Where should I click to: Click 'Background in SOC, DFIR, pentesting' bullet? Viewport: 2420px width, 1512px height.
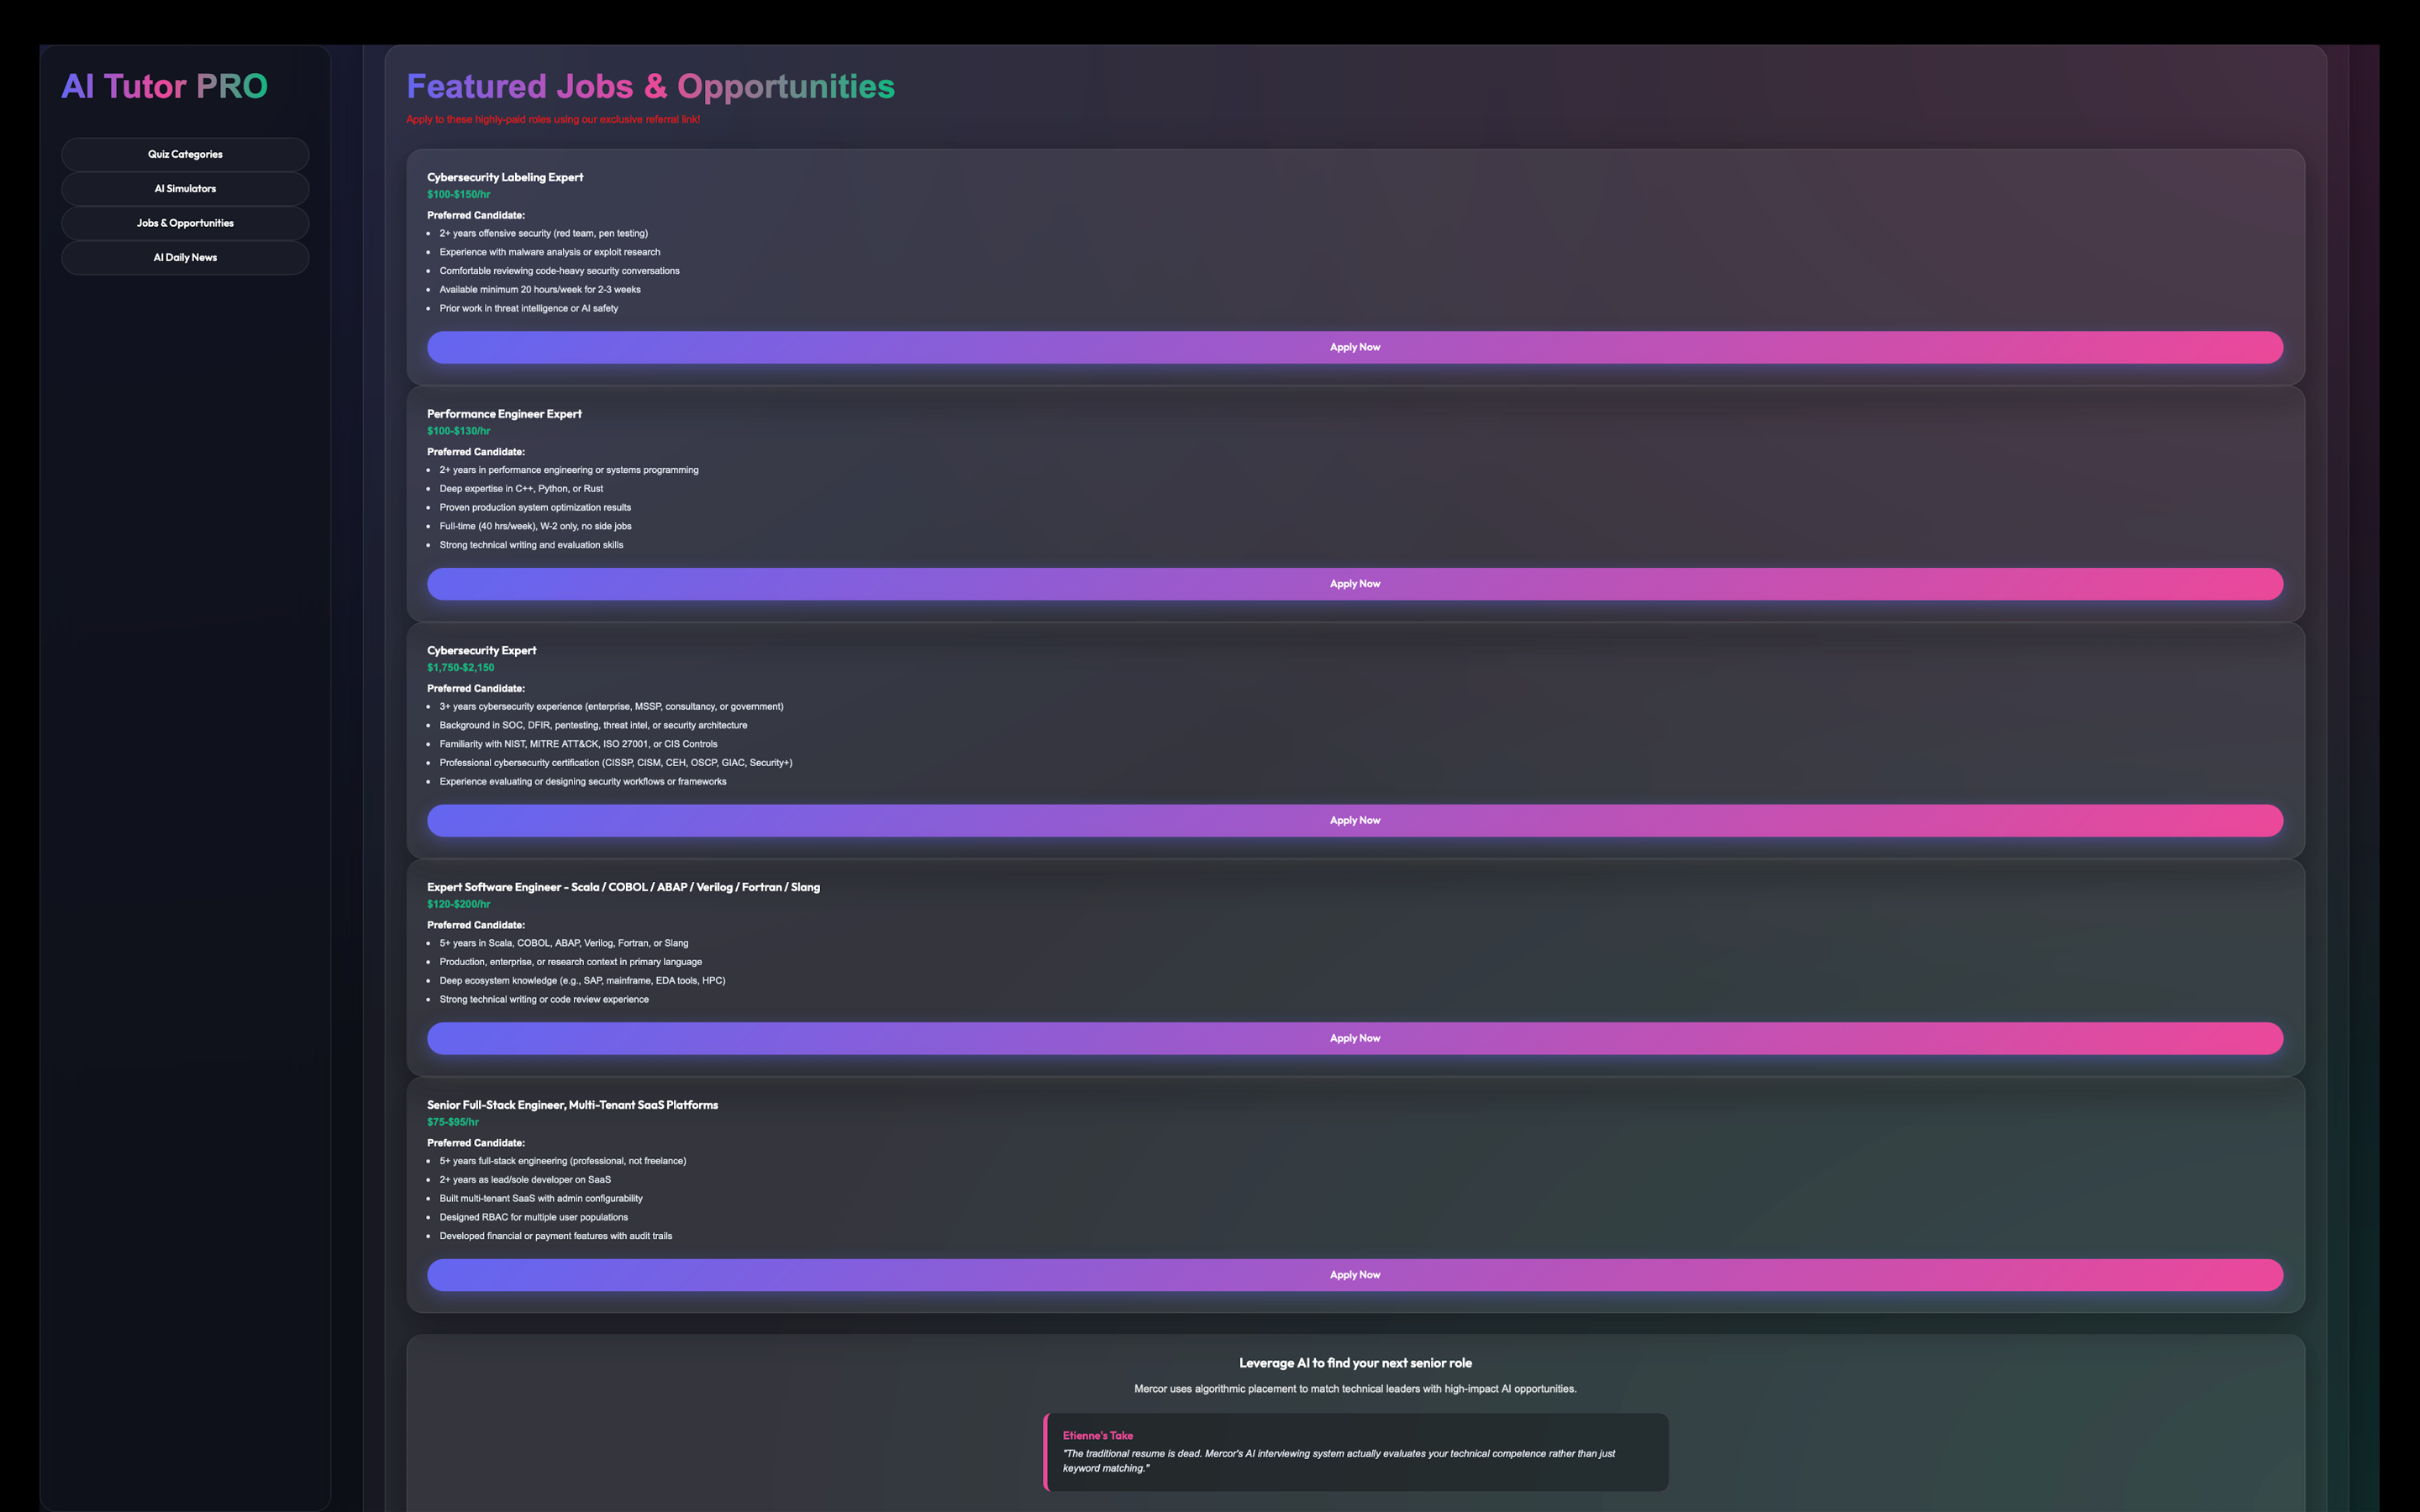click(x=593, y=725)
